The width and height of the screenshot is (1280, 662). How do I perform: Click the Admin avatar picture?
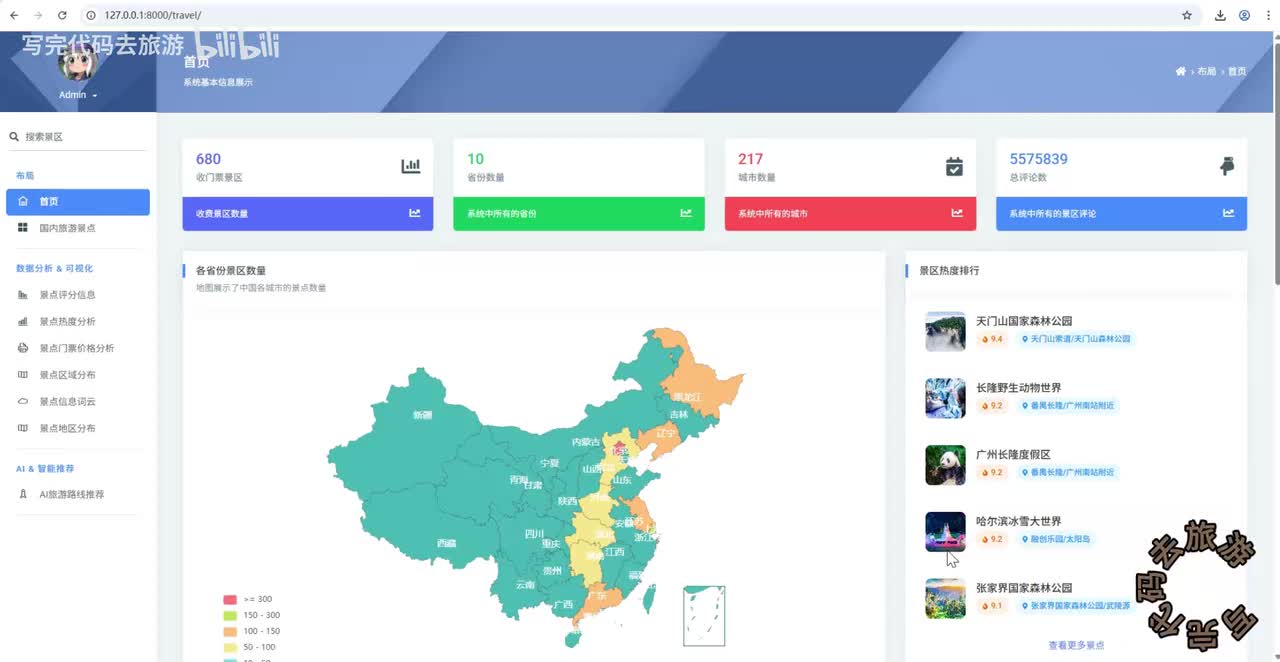78,63
